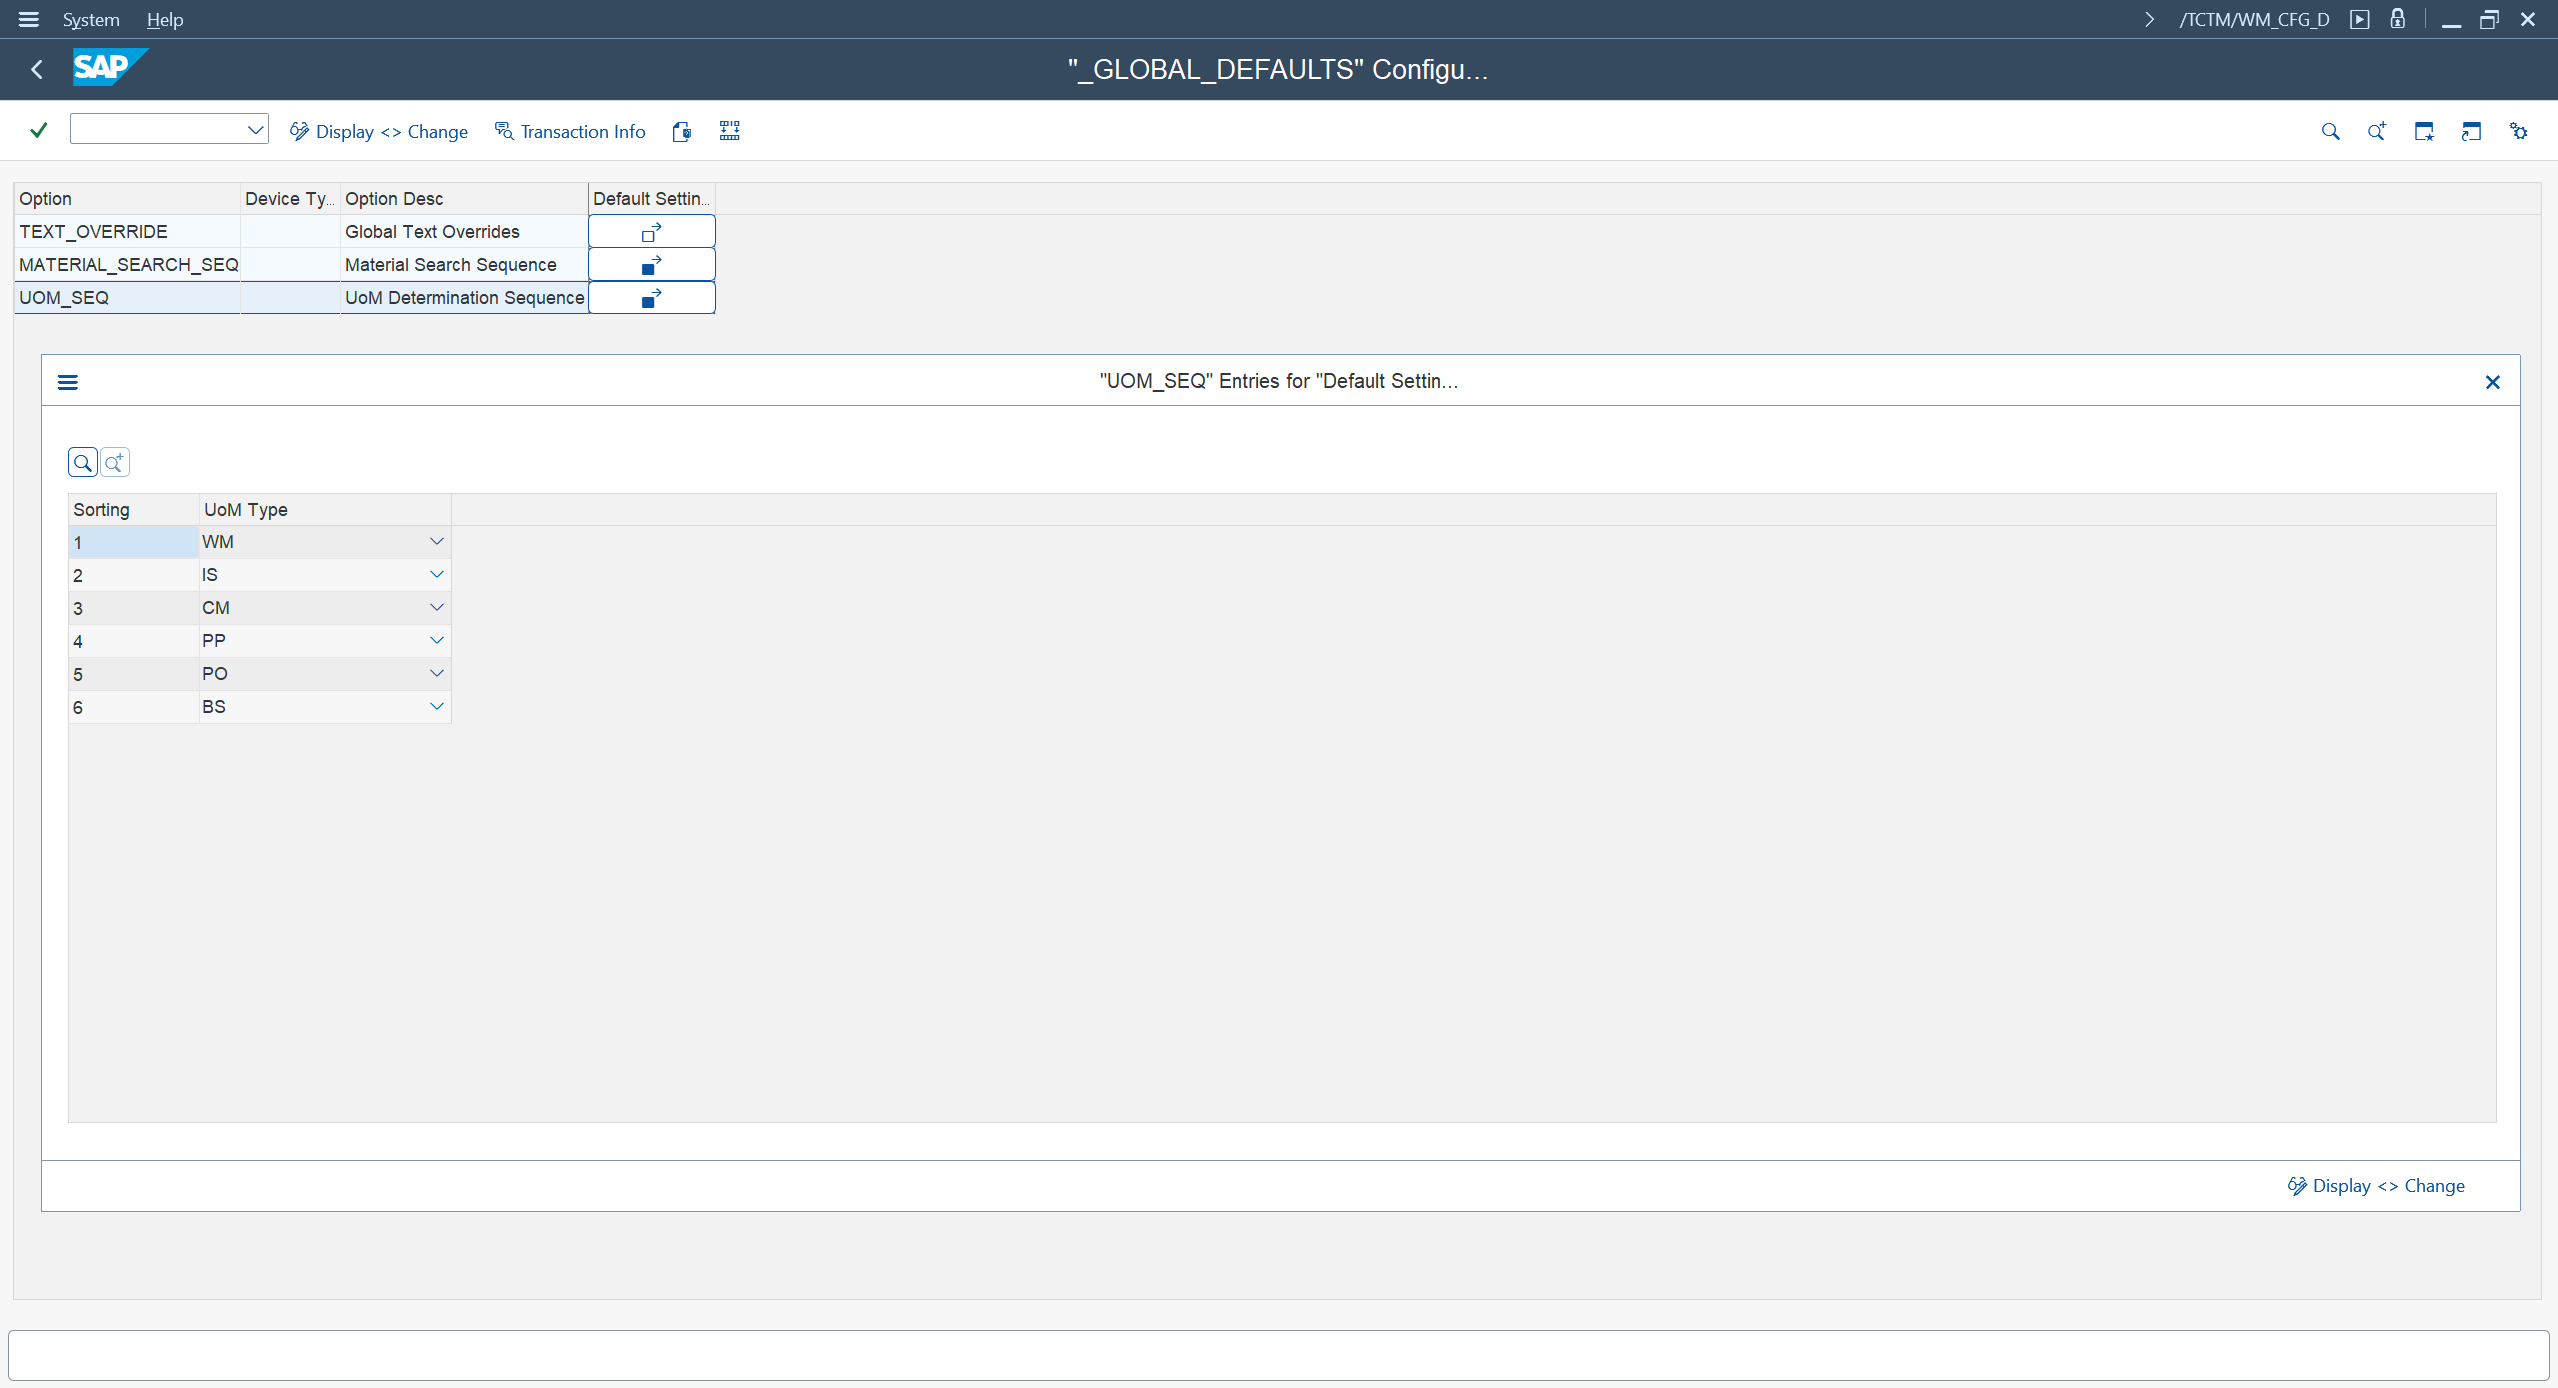Image resolution: width=2558 pixels, height=1388 pixels.
Task: Open the System menu
Action: click(x=91, y=19)
